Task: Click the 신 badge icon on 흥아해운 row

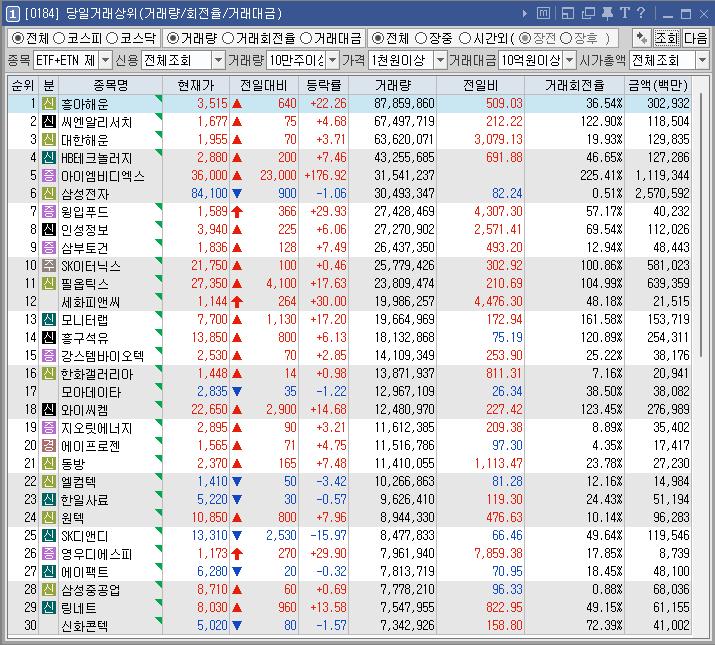Action: pos(49,104)
